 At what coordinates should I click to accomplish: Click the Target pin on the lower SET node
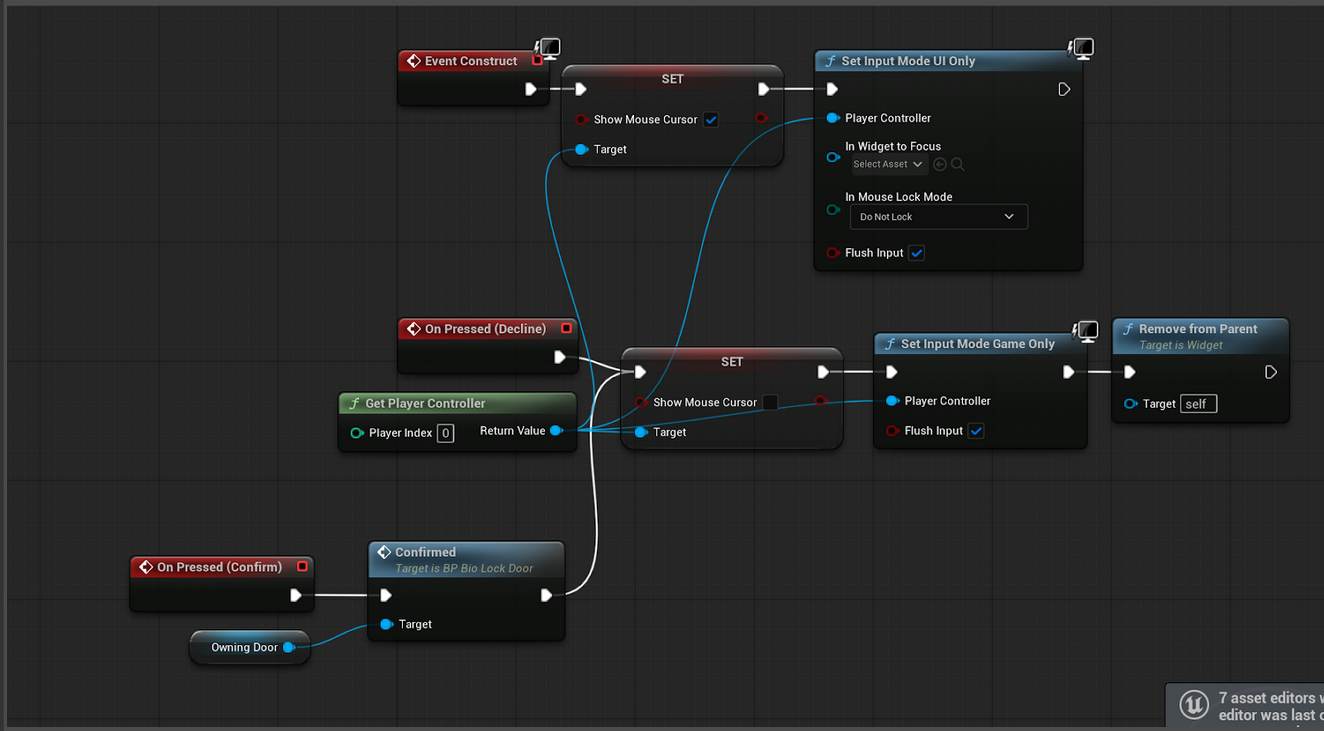pyautogui.click(x=641, y=432)
